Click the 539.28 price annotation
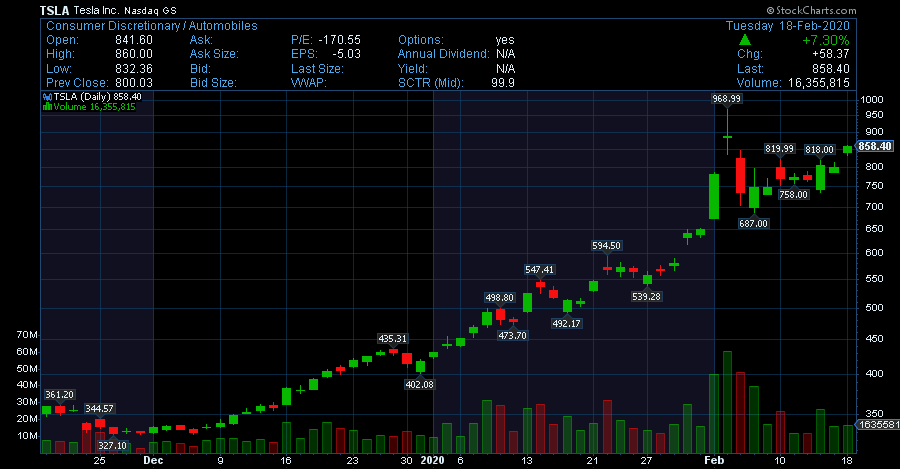Viewport: 900px width, 469px height. (646, 297)
